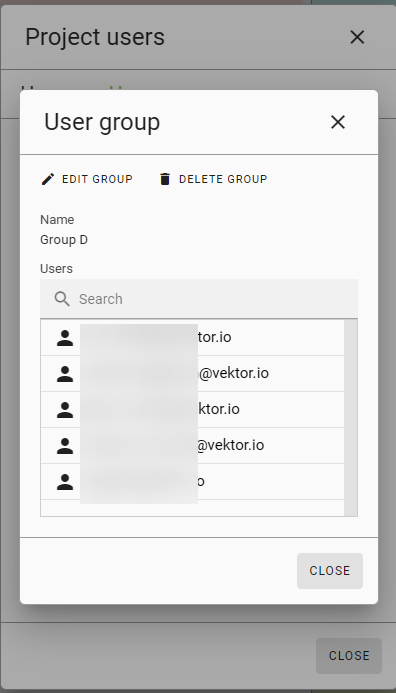
Task: Select the first user entry ending in tor.io
Action: pos(192,338)
